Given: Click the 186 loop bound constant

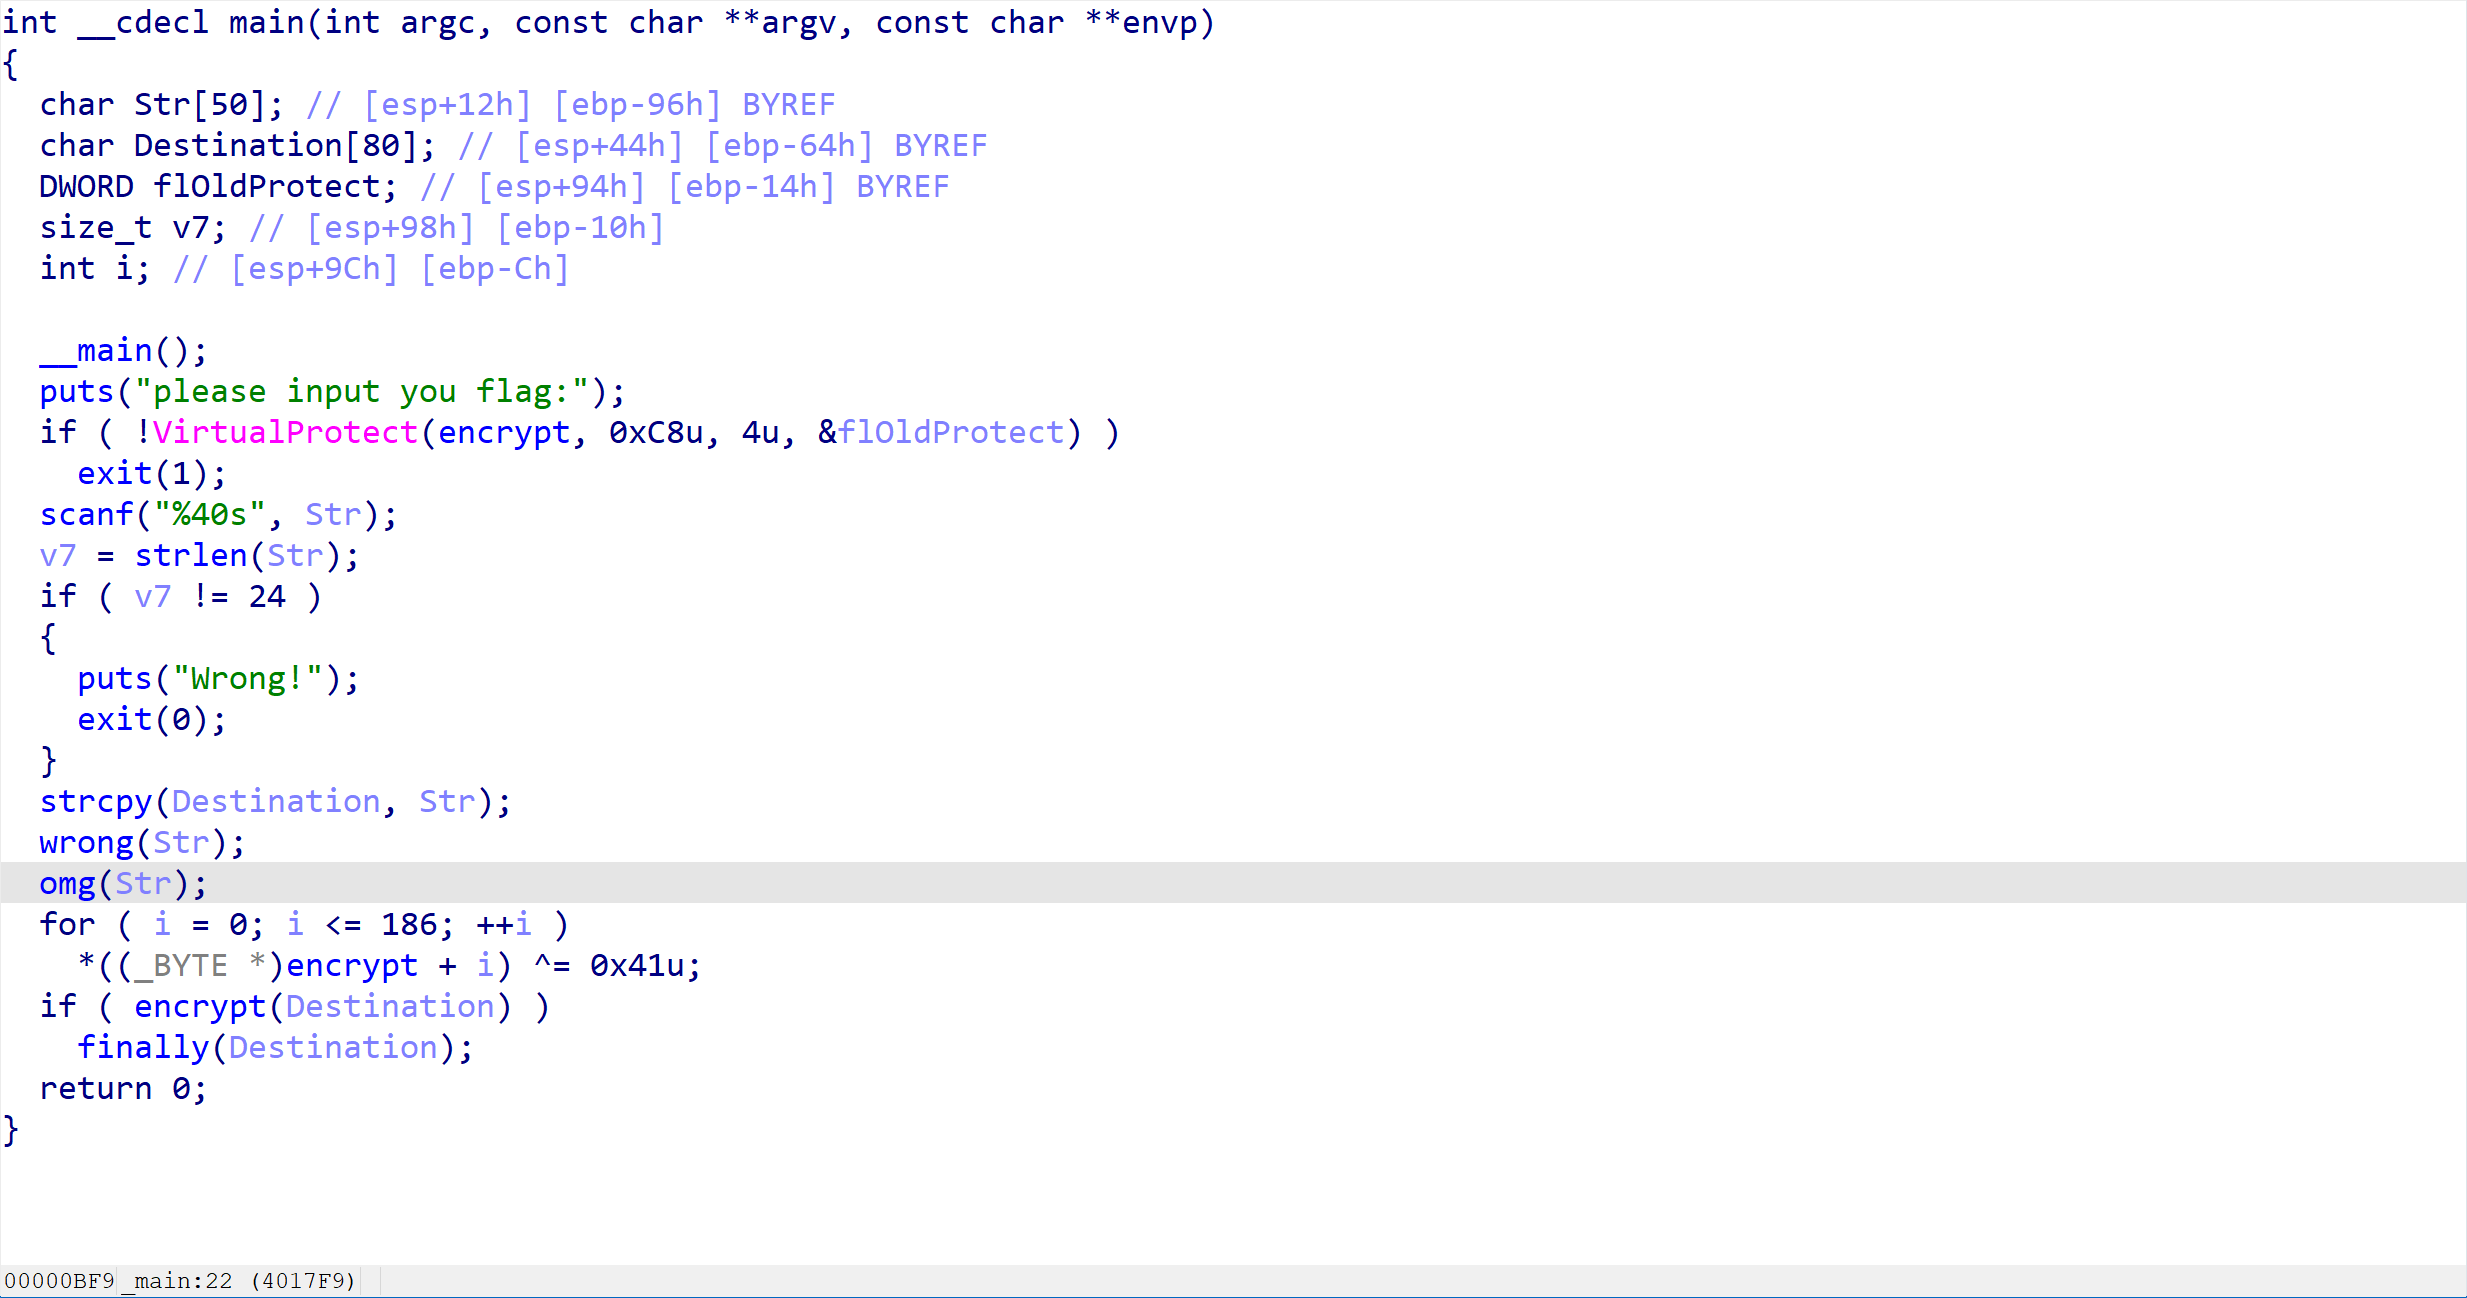Looking at the screenshot, I should (409, 924).
